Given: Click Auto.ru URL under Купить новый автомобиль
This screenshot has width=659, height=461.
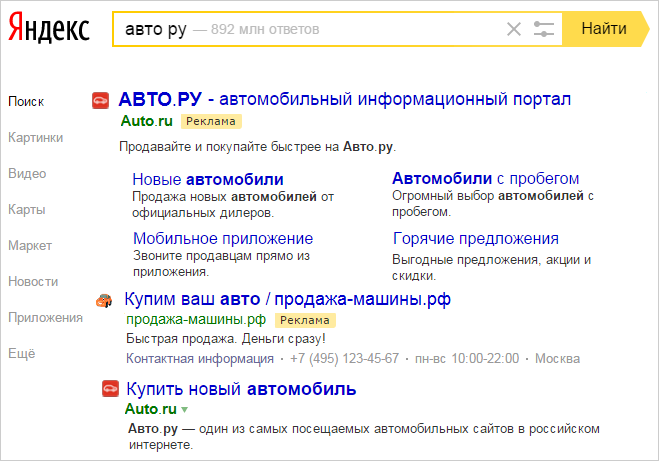Looking at the screenshot, I should pyautogui.click(x=151, y=409).
